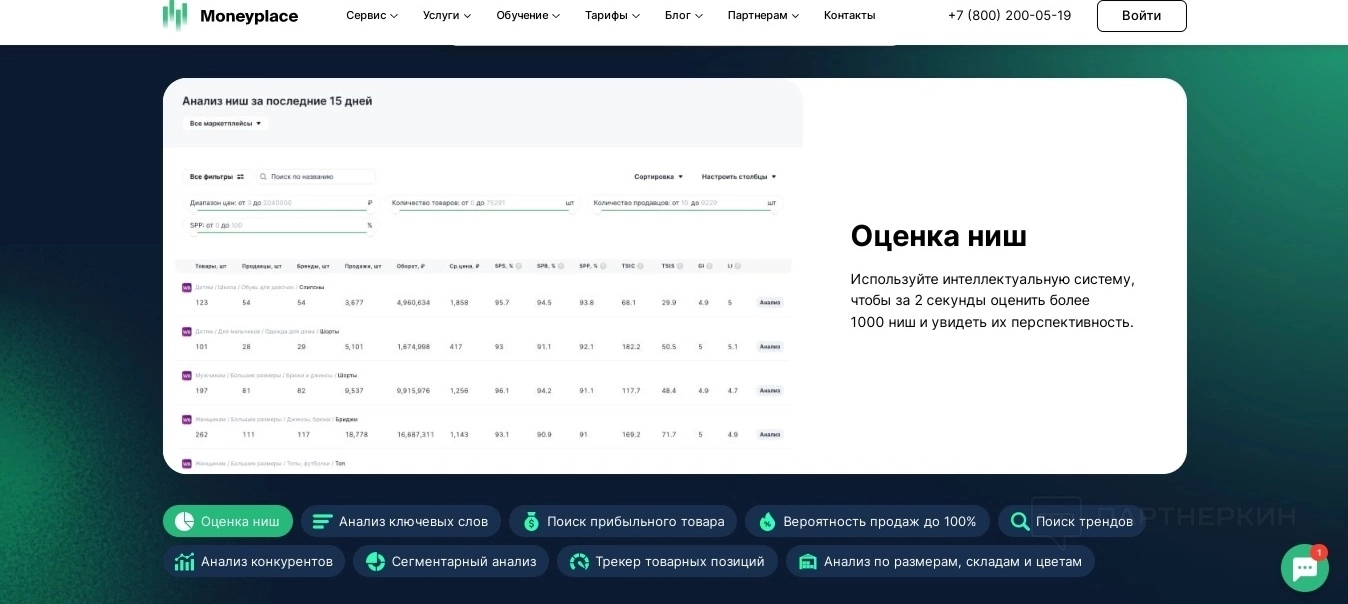Expand the Сервис dropdown menu

click(x=372, y=15)
